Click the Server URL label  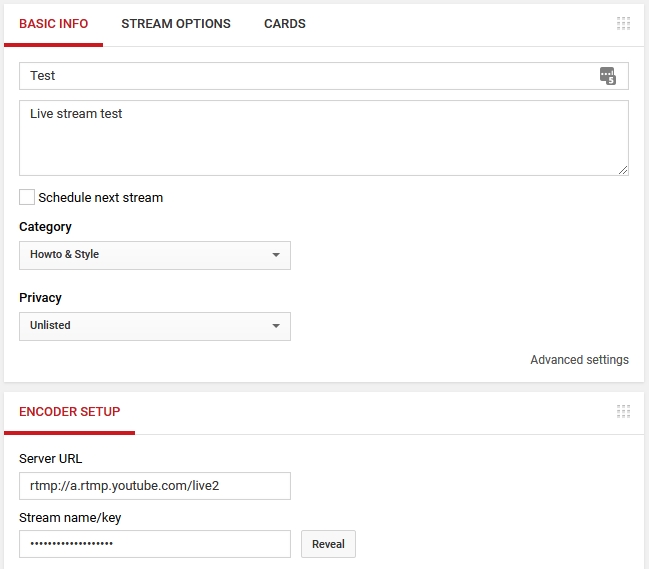50,459
